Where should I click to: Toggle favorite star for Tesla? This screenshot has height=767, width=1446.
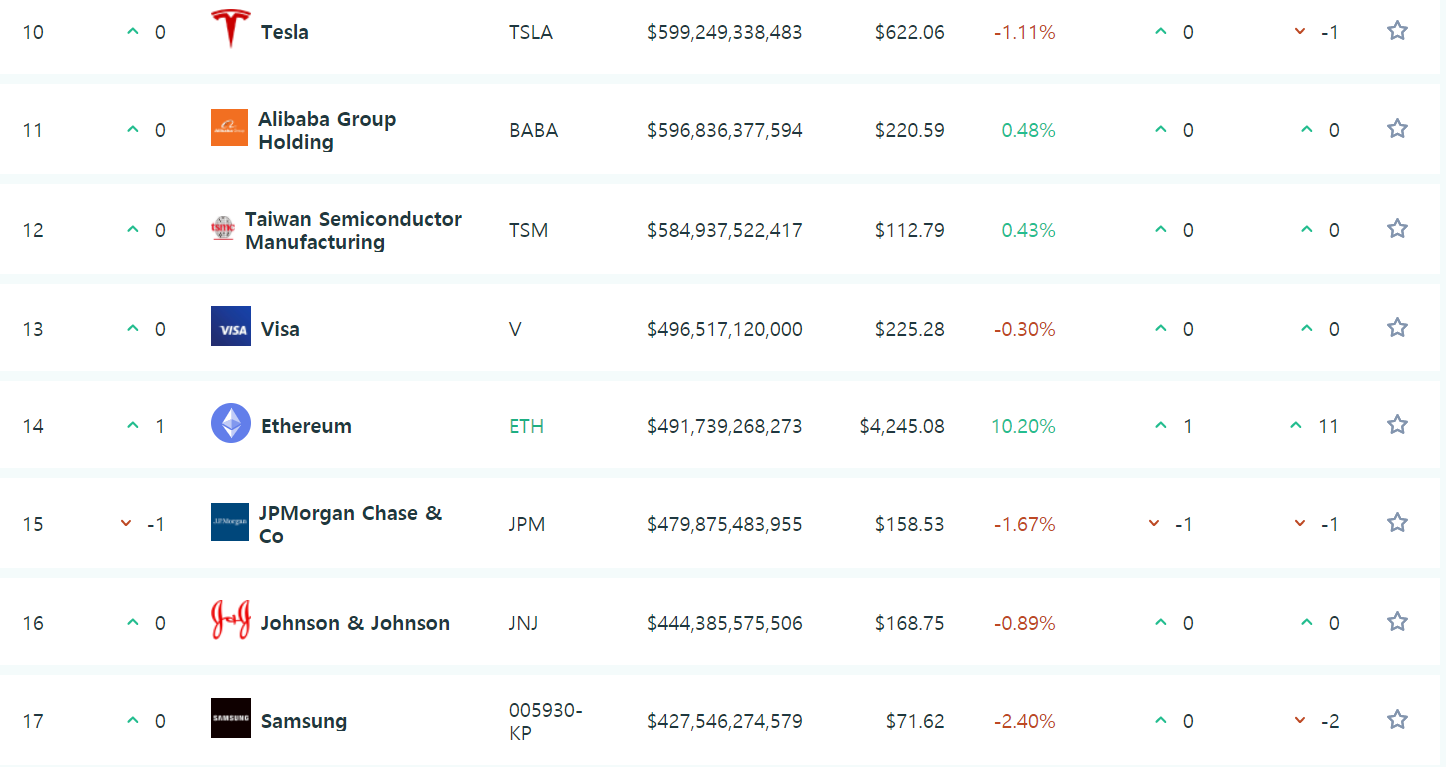1397,31
